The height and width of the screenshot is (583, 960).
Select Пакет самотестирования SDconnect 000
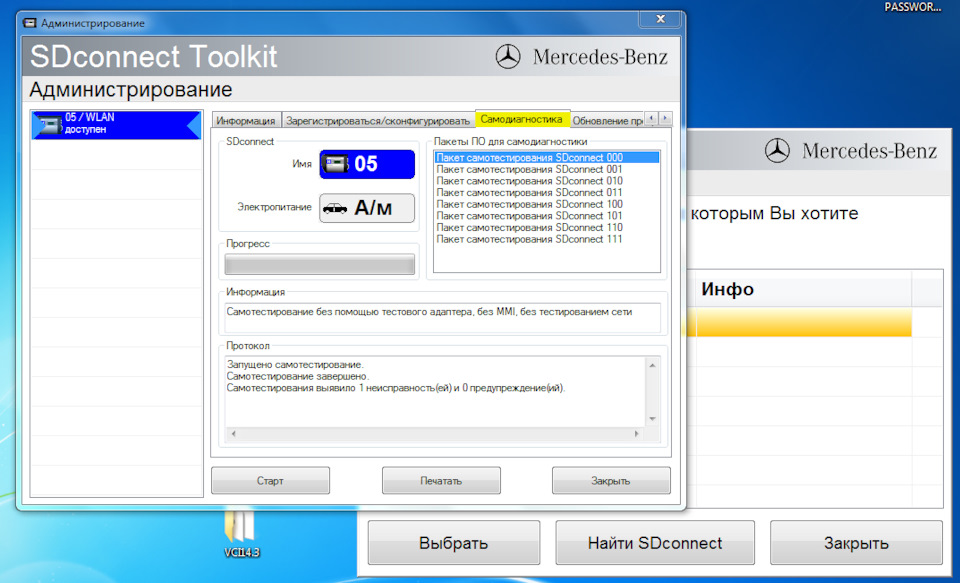(x=547, y=158)
